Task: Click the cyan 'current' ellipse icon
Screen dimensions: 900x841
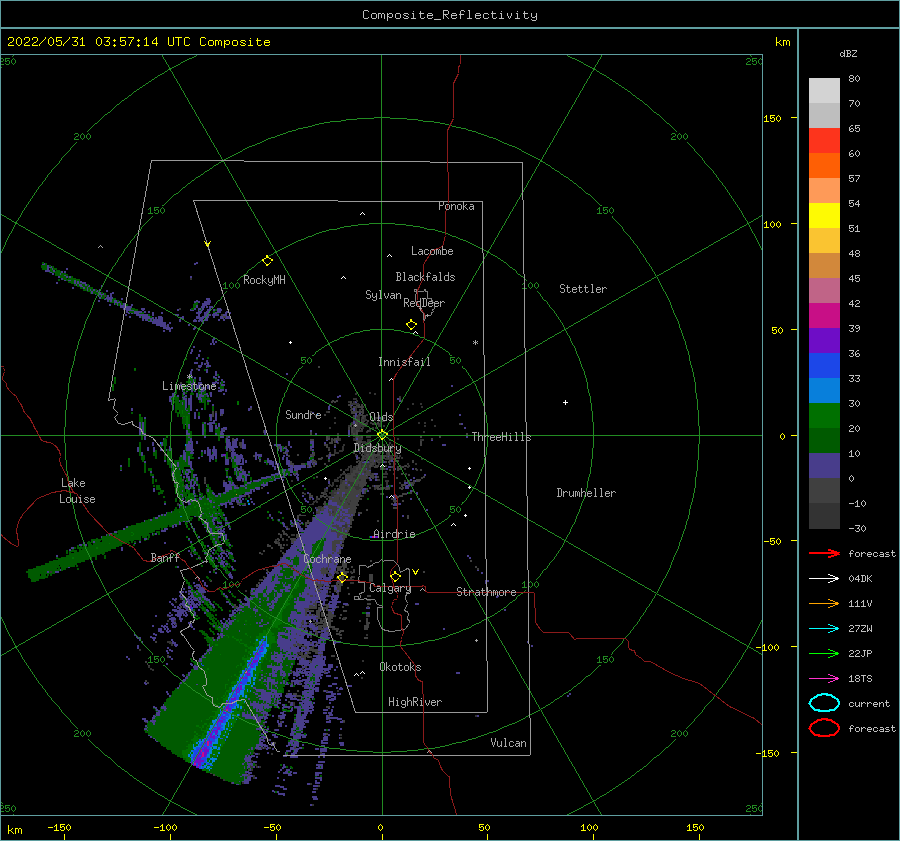Action: (x=824, y=703)
